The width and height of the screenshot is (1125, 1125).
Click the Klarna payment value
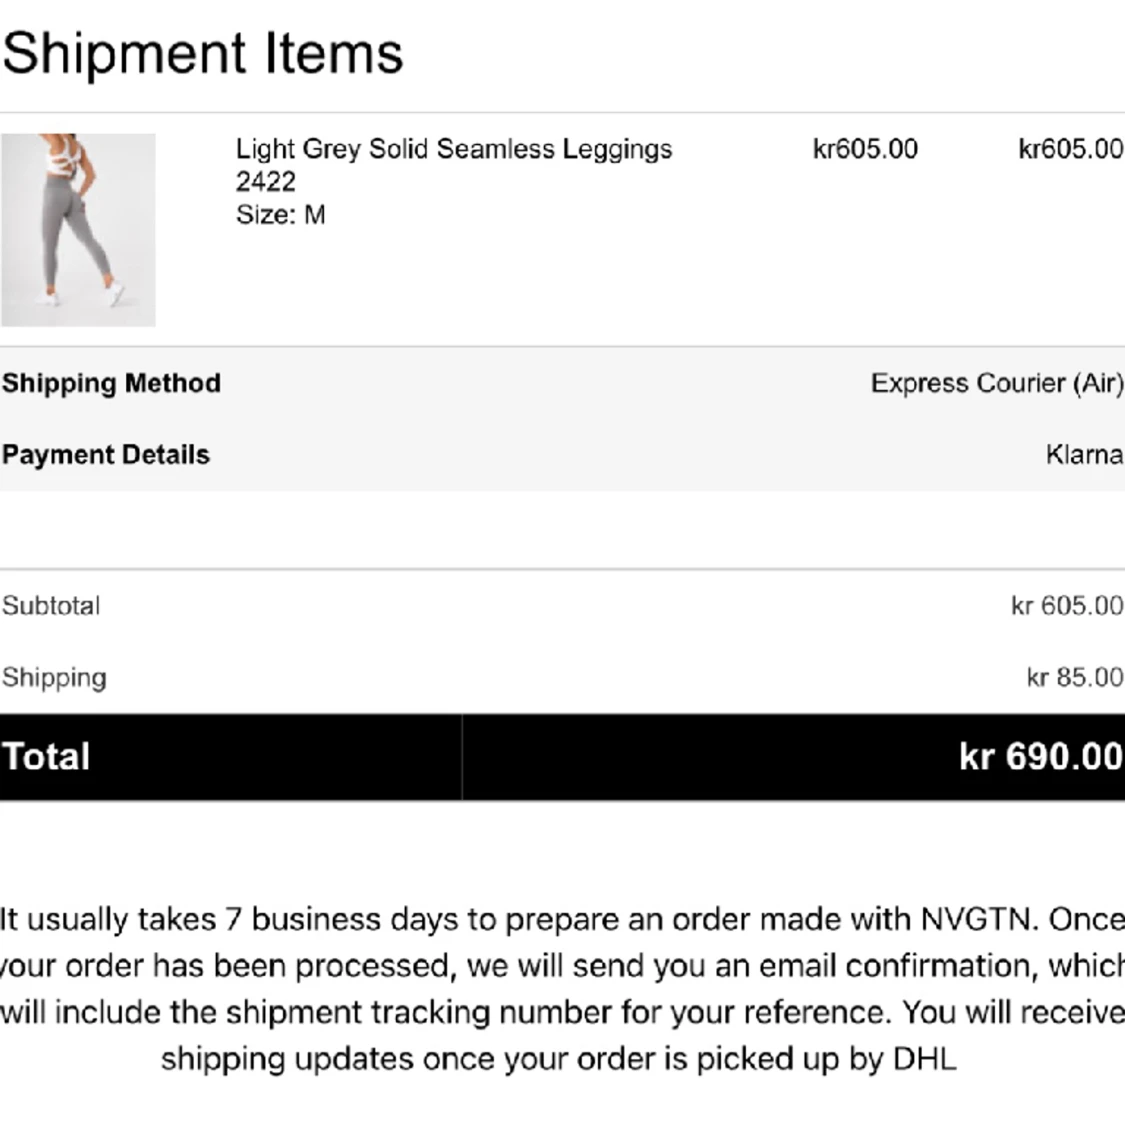click(1084, 455)
